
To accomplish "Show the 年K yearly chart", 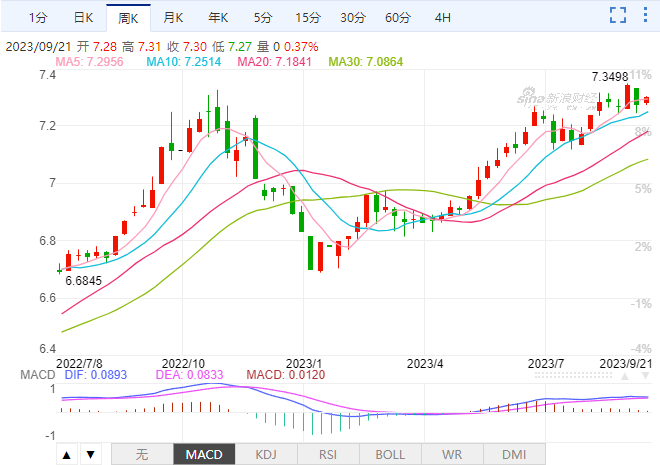I will click(x=218, y=17).
